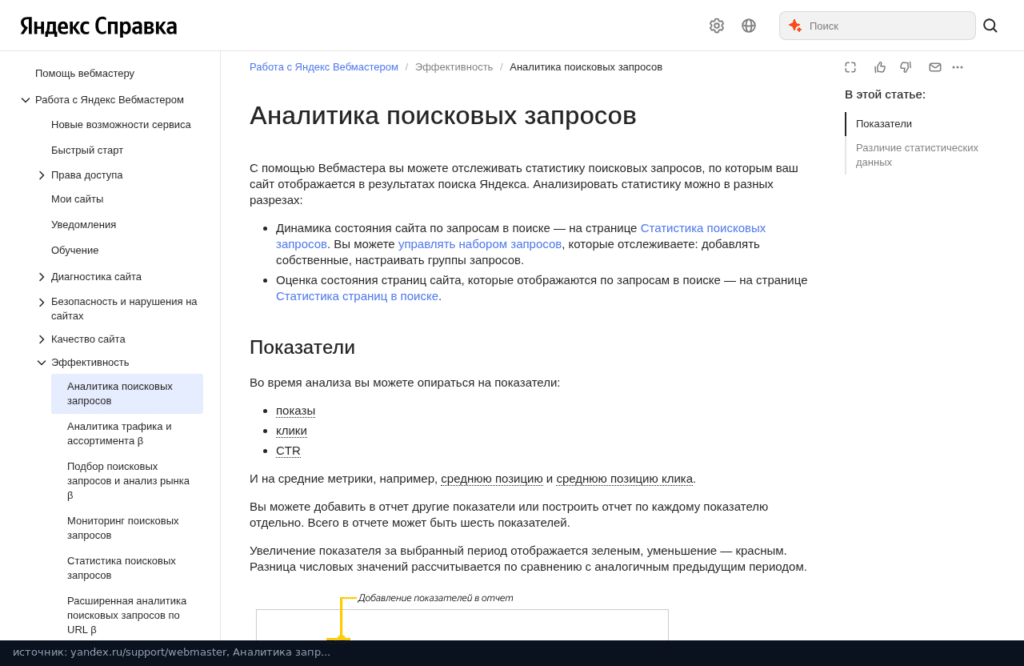The height and width of the screenshot is (666, 1024).
Task: Click breadcrumb Работа с Яндекс Вебмастером
Action: pos(324,67)
